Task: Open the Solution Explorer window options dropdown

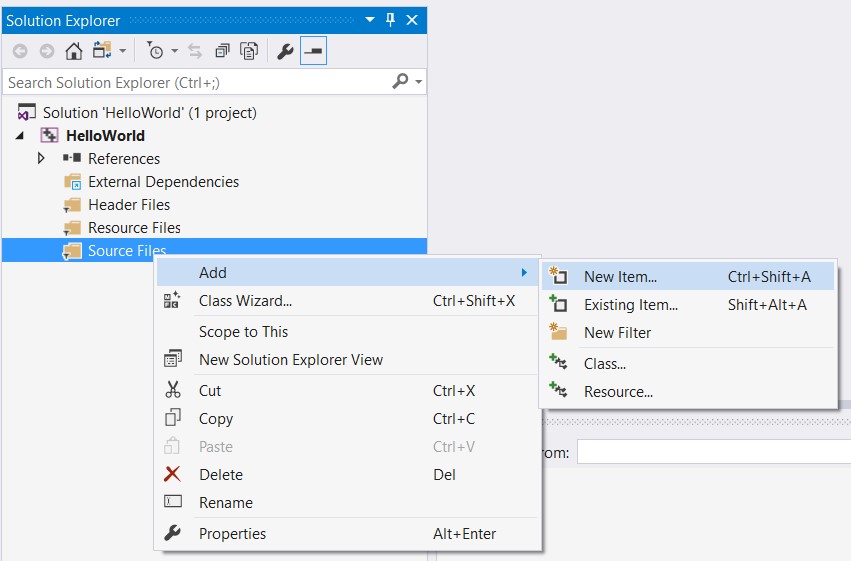Action: tap(370, 20)
